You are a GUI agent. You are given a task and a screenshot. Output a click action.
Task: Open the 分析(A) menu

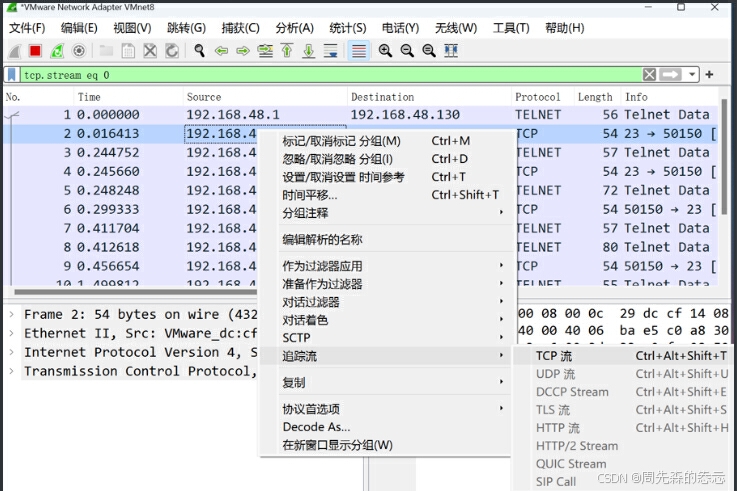click(294, 28)
